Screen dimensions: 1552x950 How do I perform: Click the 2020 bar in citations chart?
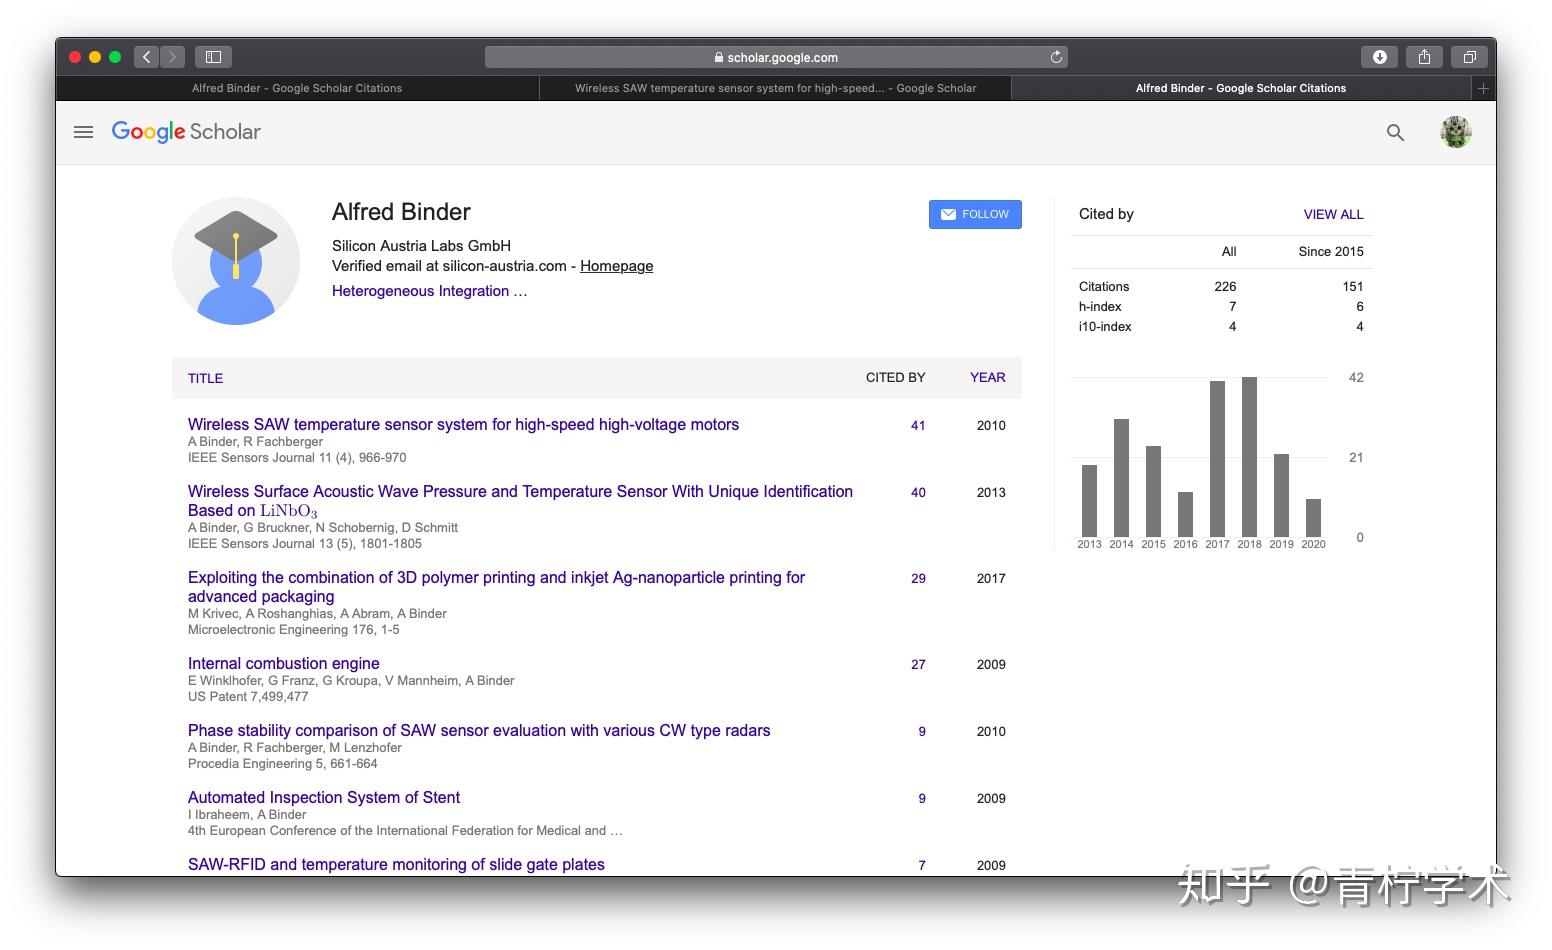tap(1313, 518)
